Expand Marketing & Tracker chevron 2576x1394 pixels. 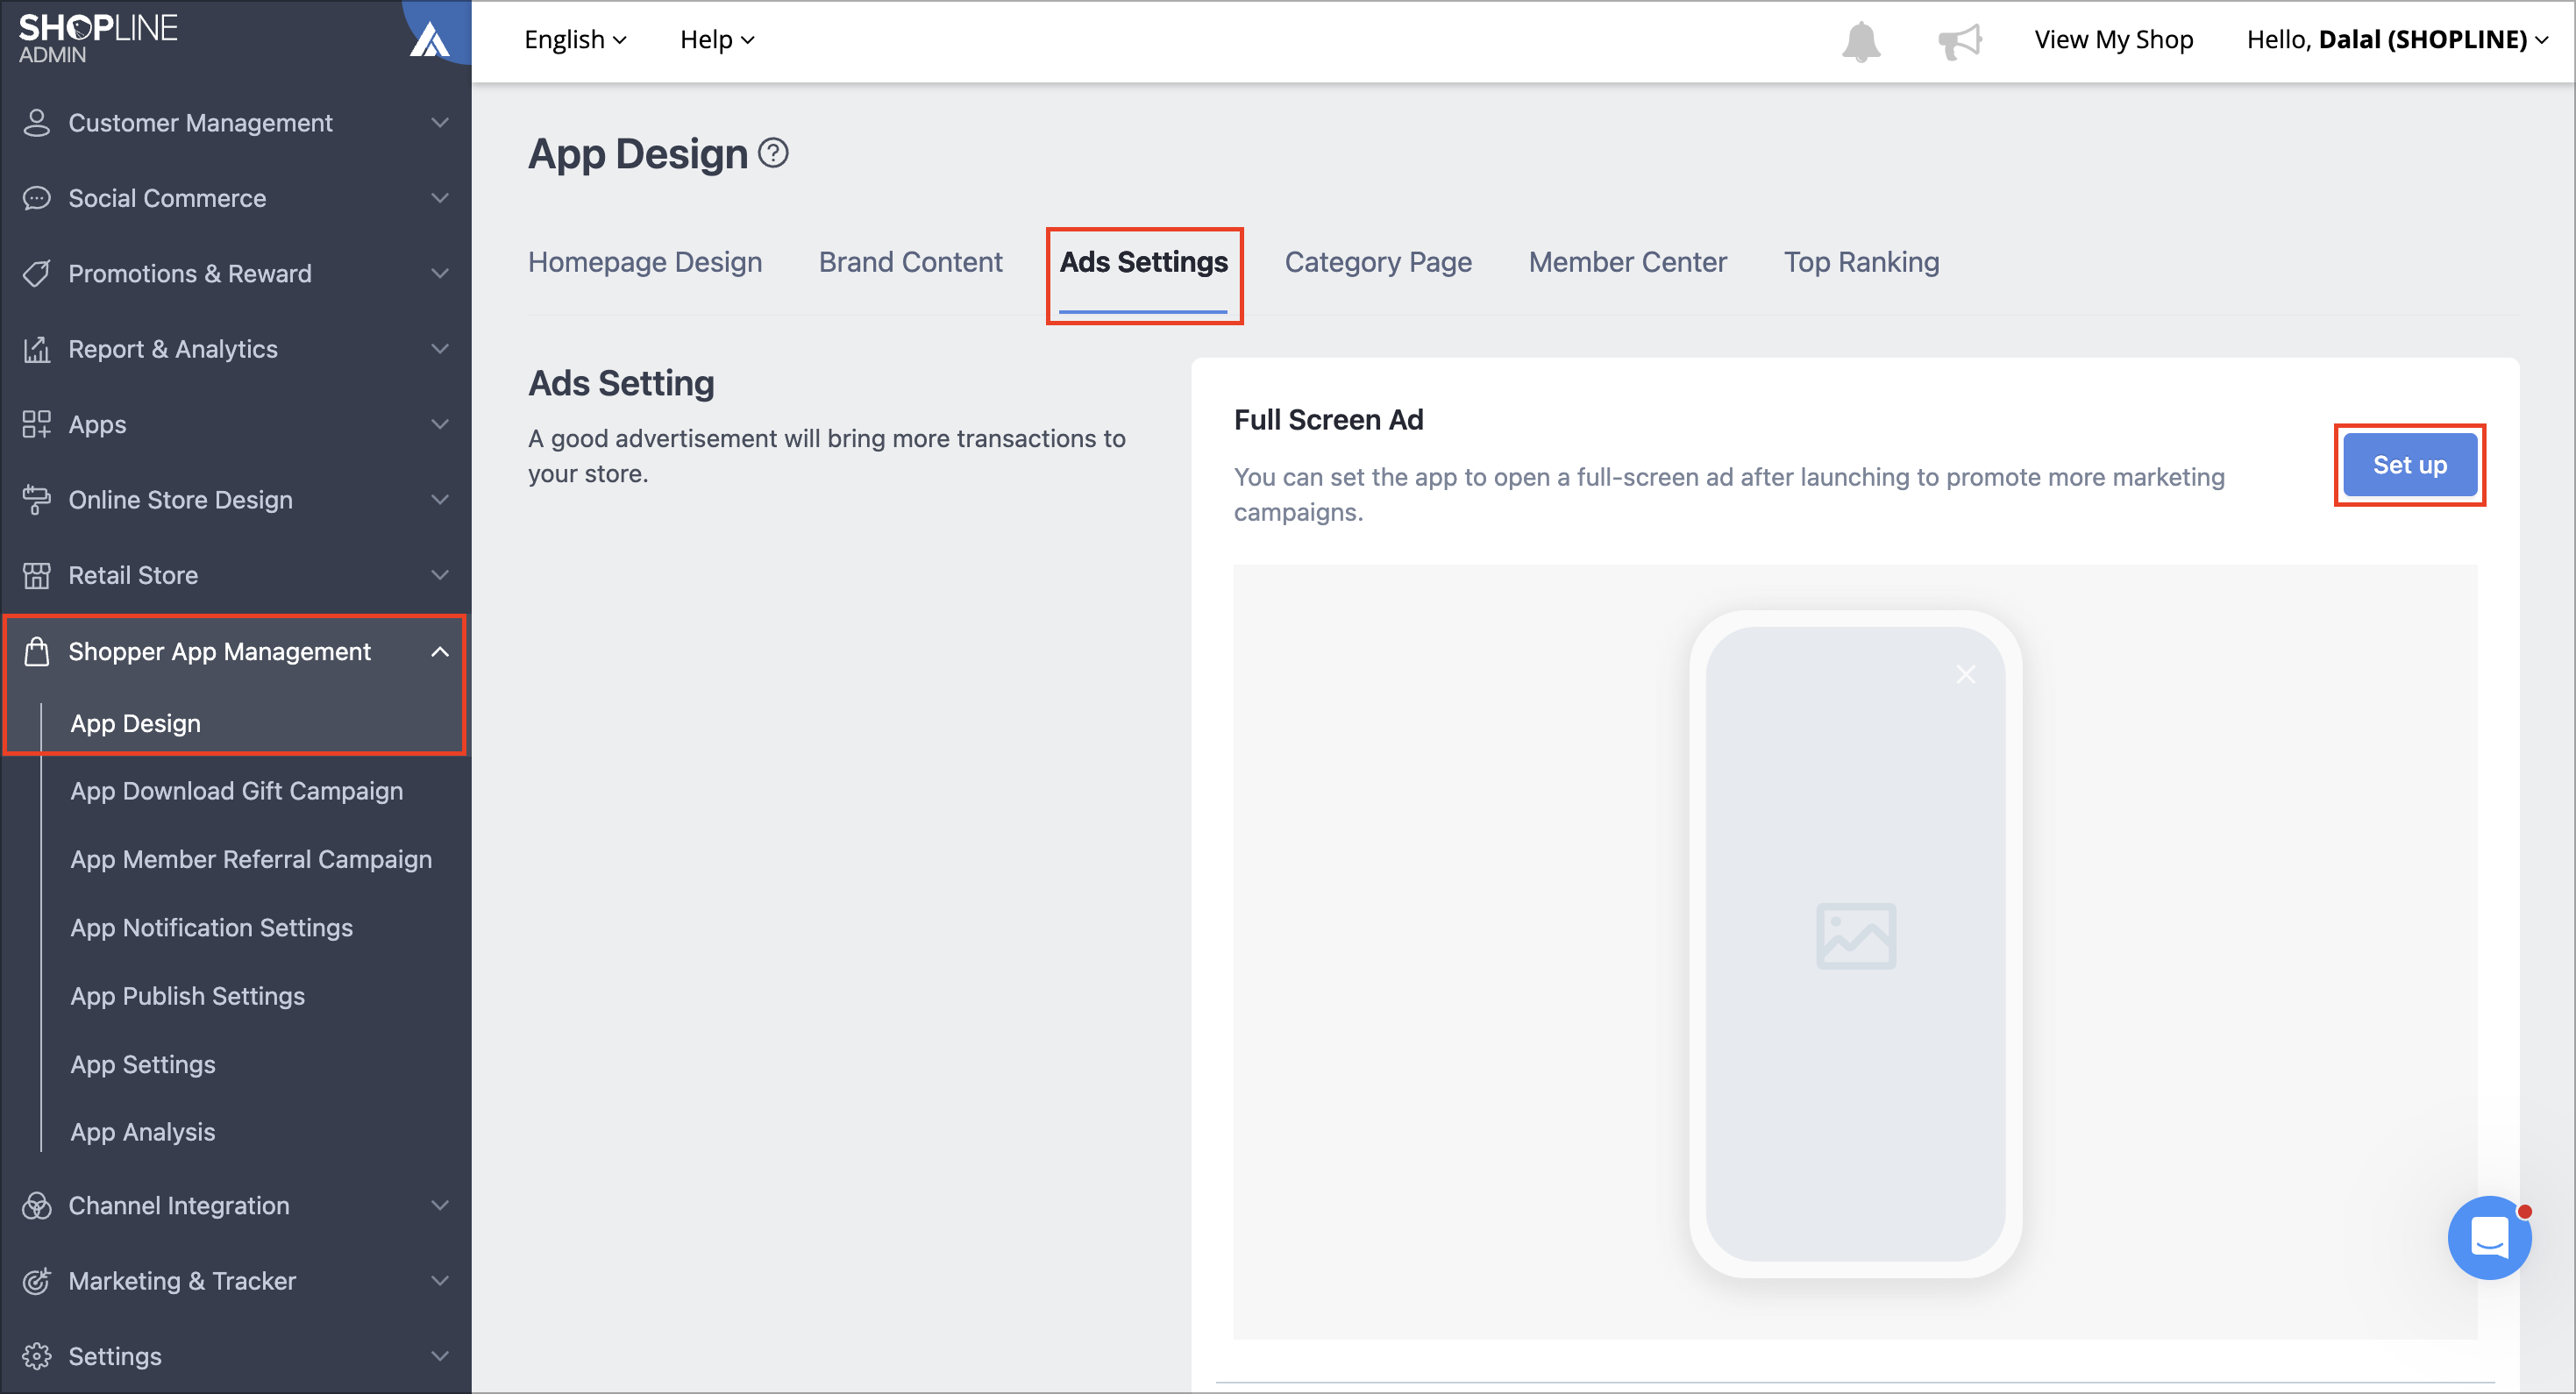(440, 1280)
